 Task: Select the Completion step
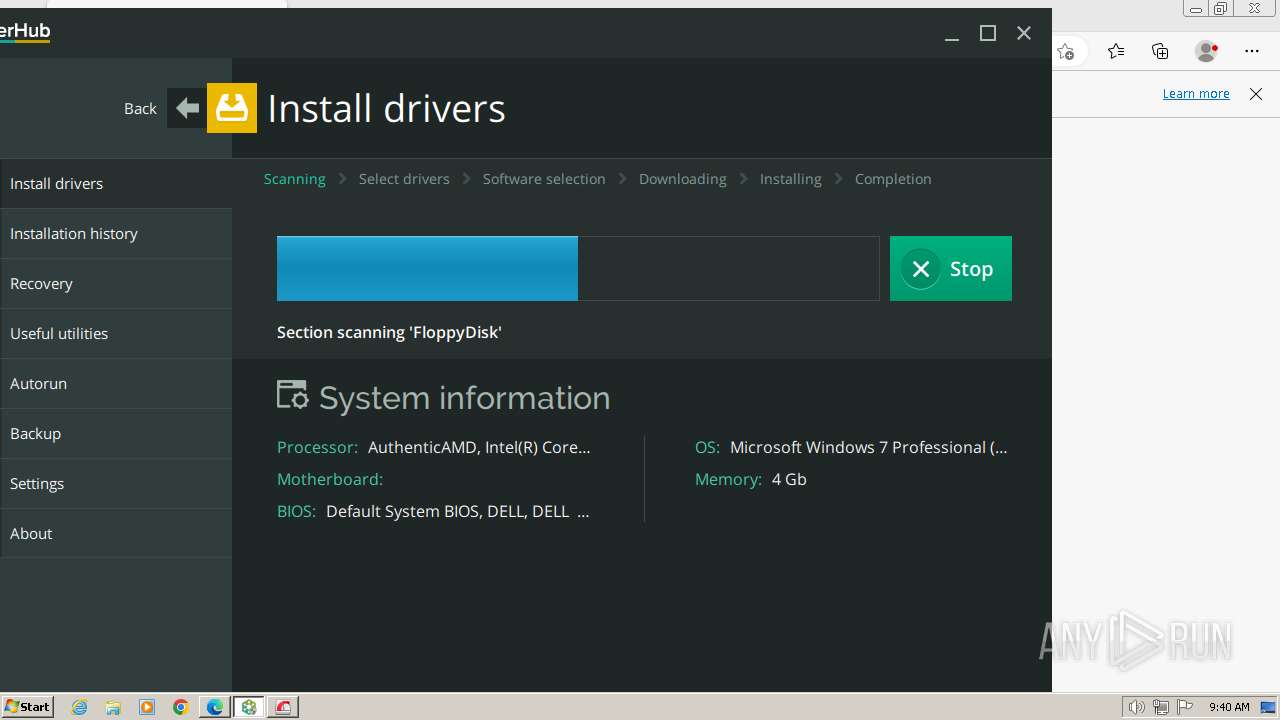pos(893,179)
